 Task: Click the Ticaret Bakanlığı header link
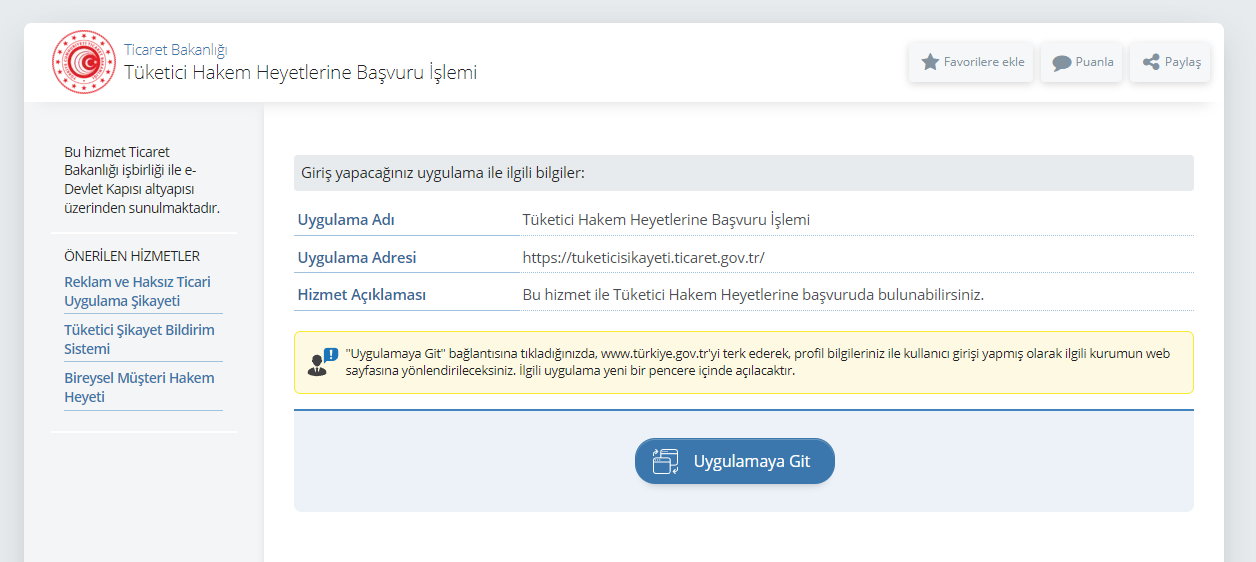[x=176, y=49]
